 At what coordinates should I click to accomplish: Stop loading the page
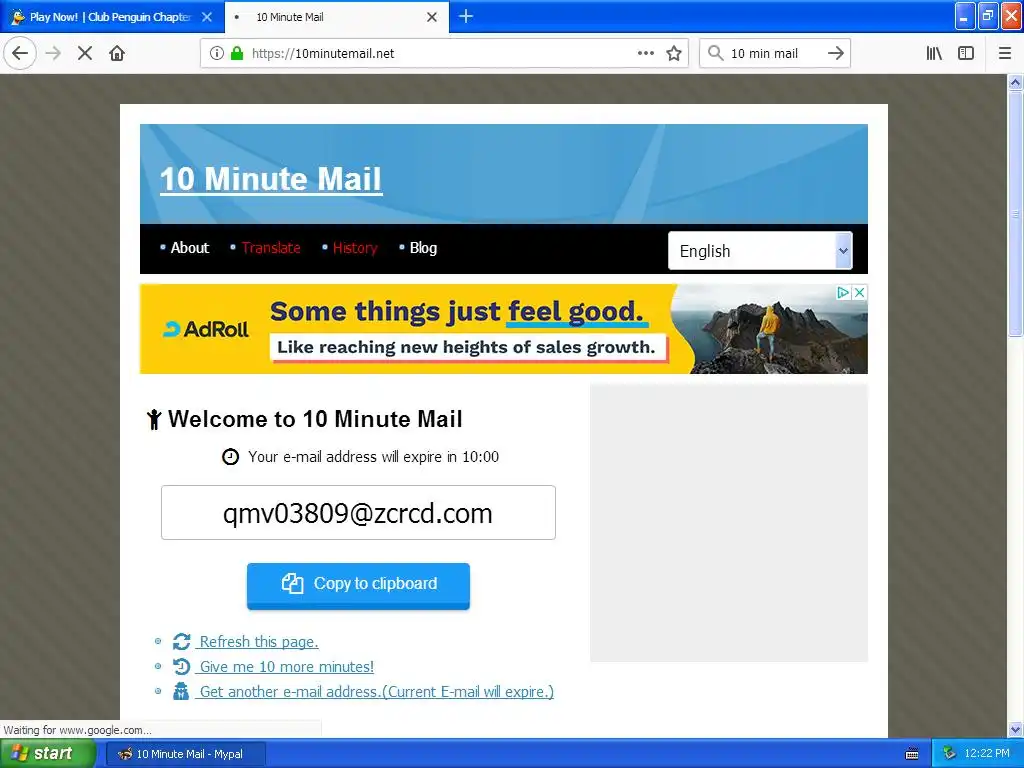[85, 53]
